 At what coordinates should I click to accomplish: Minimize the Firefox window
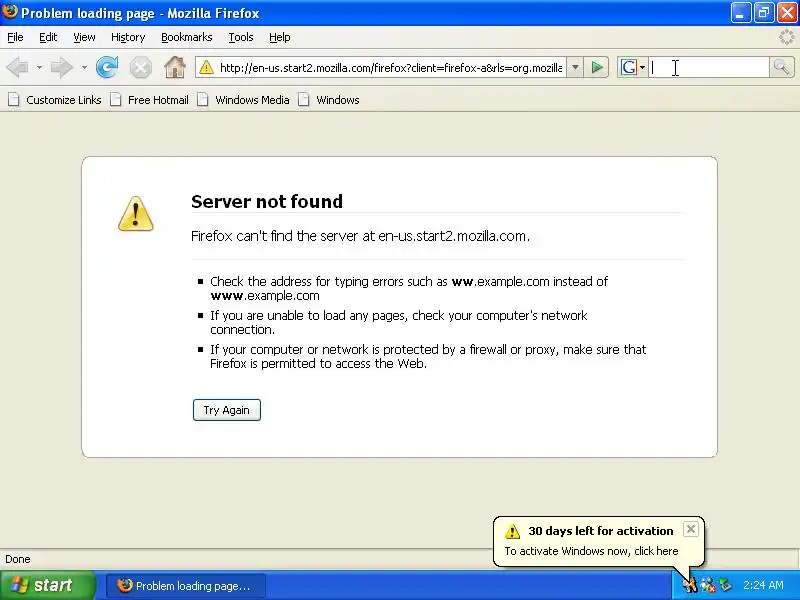point(740,13)
